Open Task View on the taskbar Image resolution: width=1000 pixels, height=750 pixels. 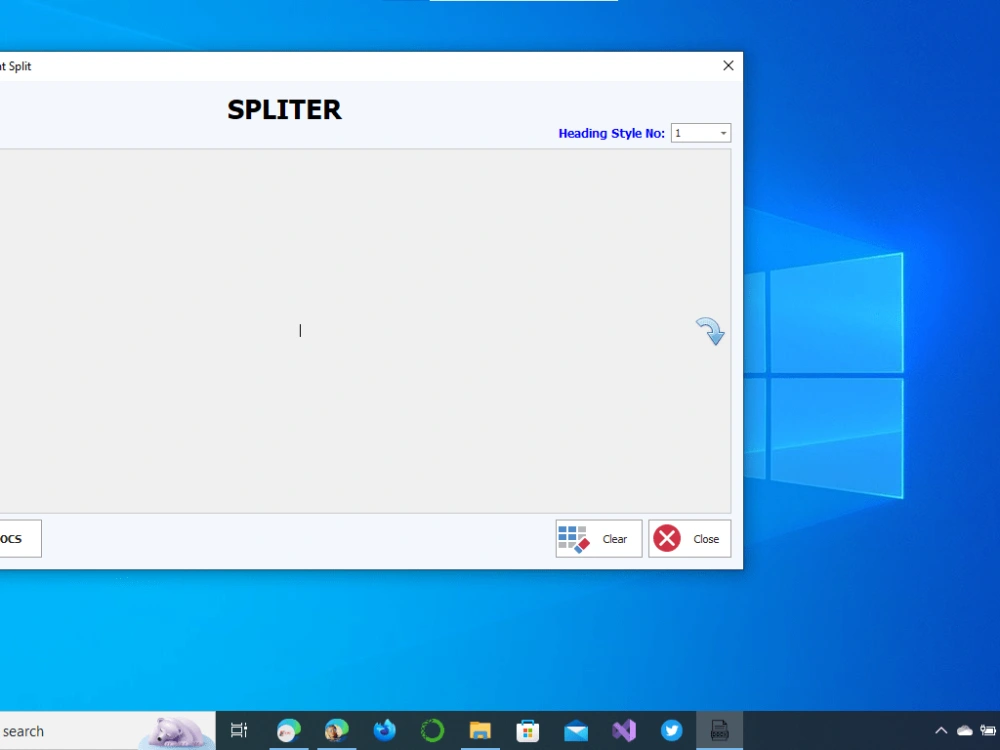(x=238, y=730)
